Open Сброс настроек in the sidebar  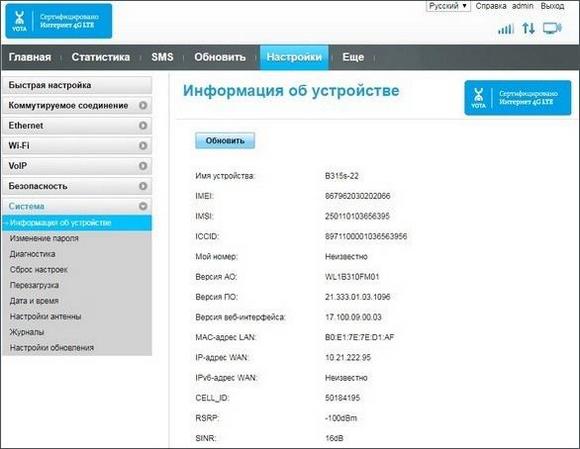click(x=38, y=270)
